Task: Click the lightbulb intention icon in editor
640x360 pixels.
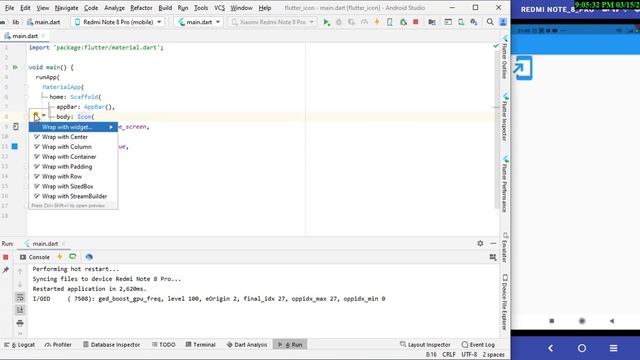Action: point(36,116)
